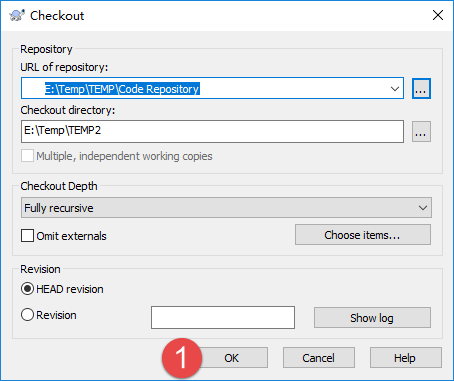
Task: Confirm checkout with the OK button
Action: pos(232,358)
